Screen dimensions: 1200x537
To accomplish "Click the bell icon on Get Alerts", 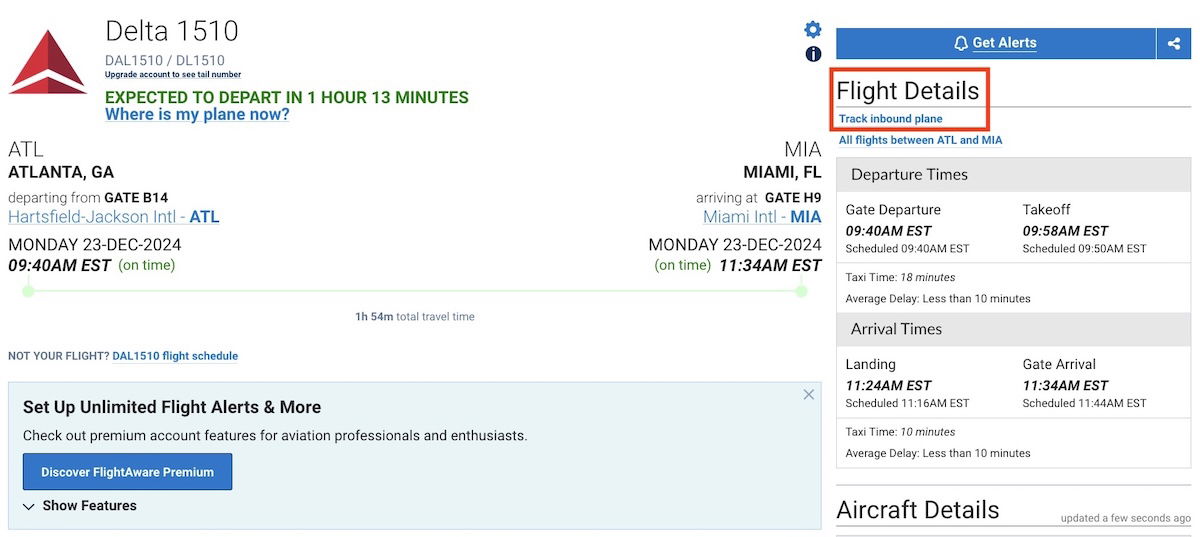I will point(961,43).
